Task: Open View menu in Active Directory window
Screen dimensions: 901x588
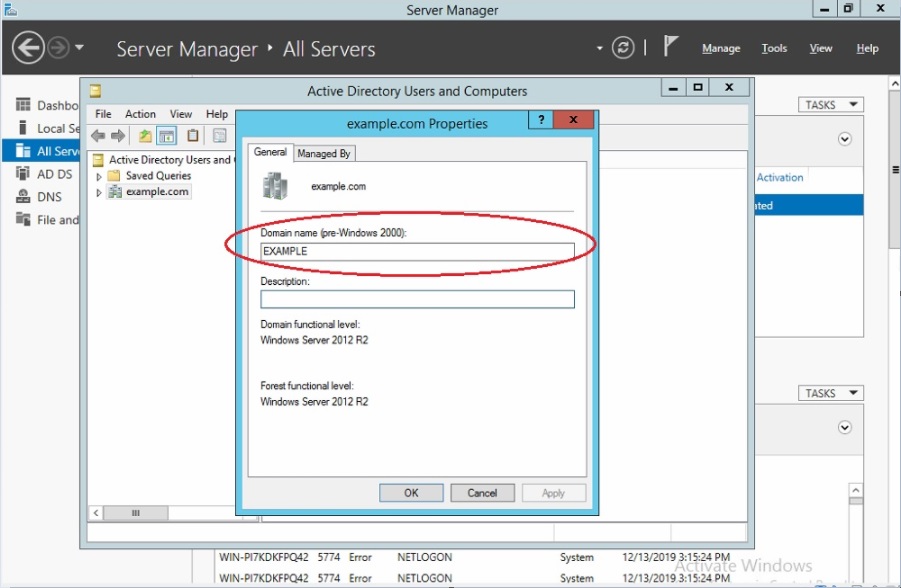Action: [x=180, y=114]
